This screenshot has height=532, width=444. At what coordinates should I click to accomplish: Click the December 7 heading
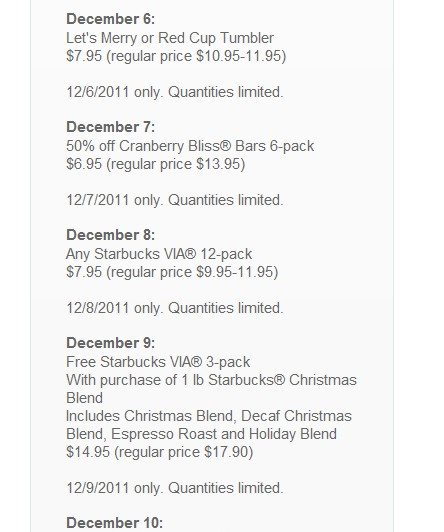111,127
